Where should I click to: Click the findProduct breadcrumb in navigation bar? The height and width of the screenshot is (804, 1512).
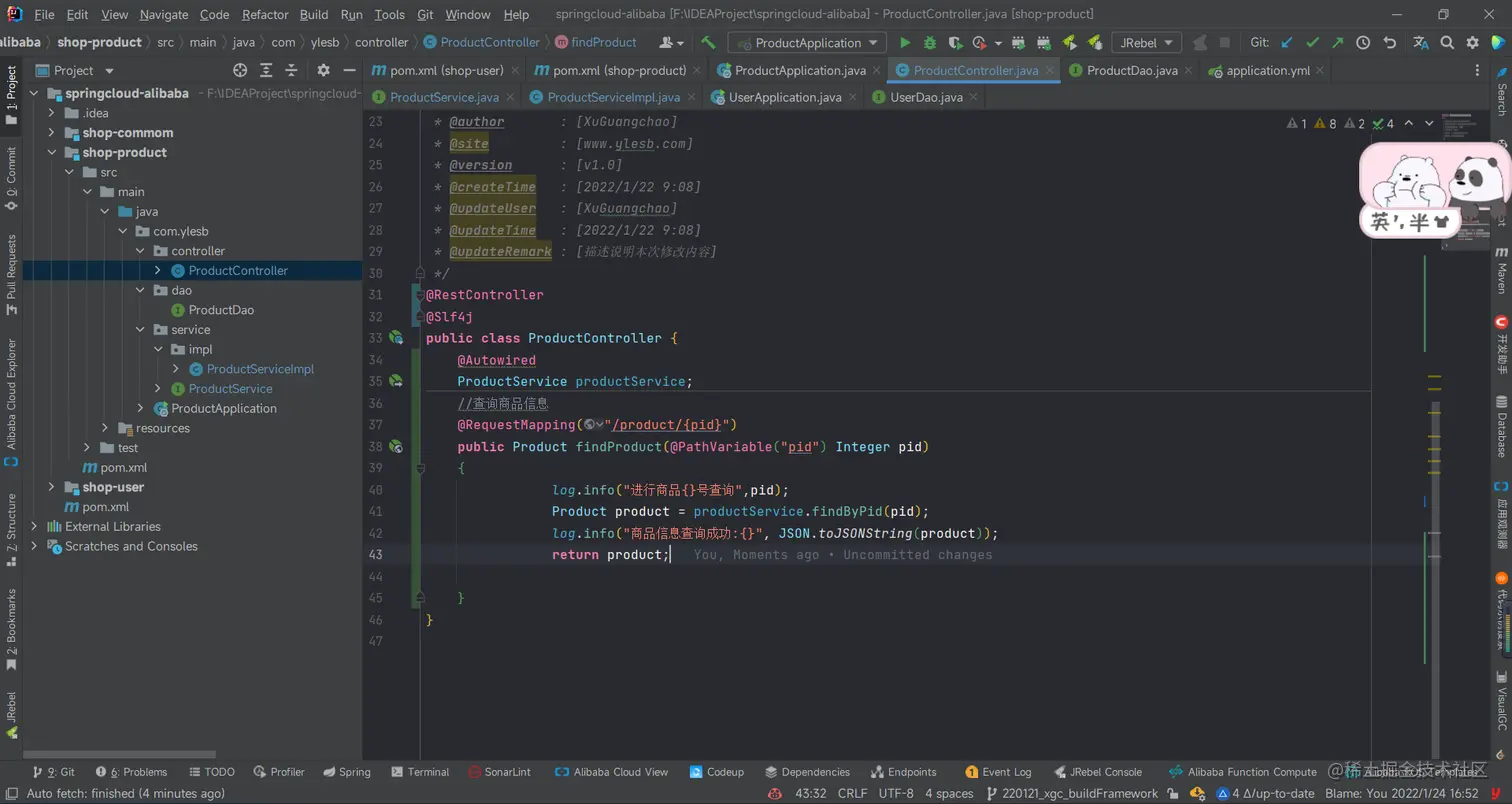596,43
